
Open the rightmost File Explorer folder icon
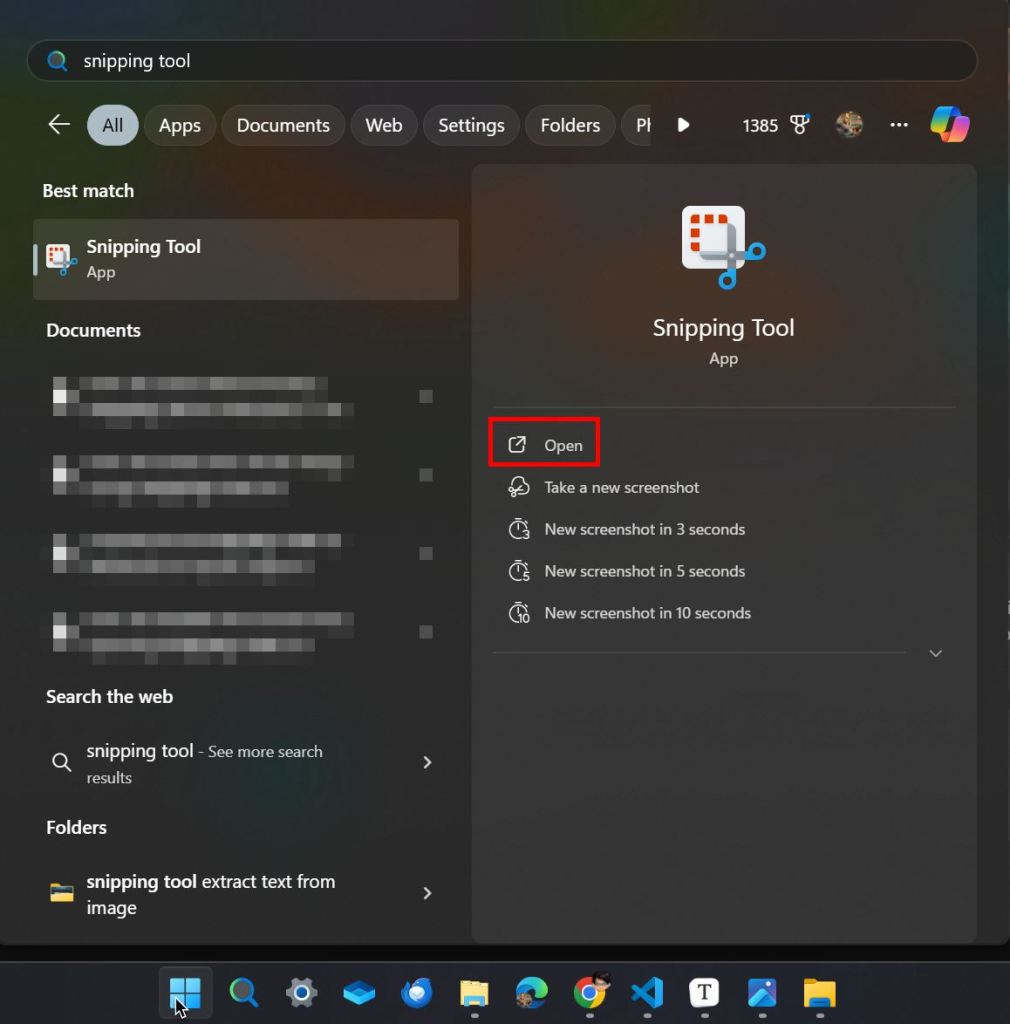[819, 993]
